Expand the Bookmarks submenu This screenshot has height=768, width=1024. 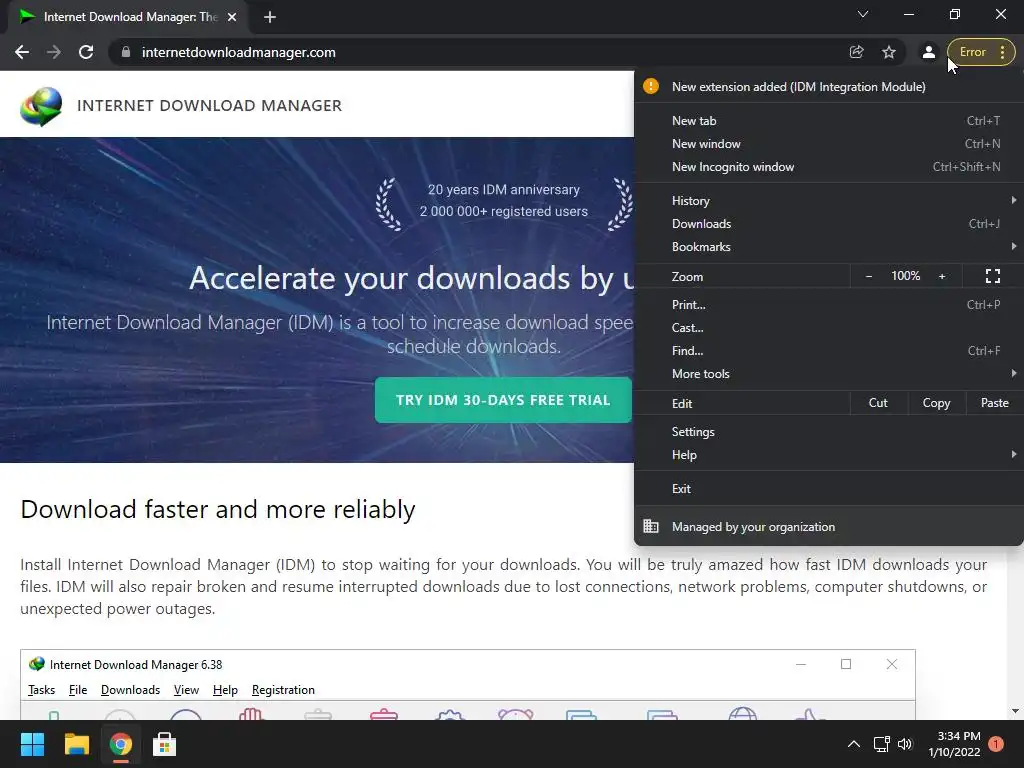coord(829,246)
